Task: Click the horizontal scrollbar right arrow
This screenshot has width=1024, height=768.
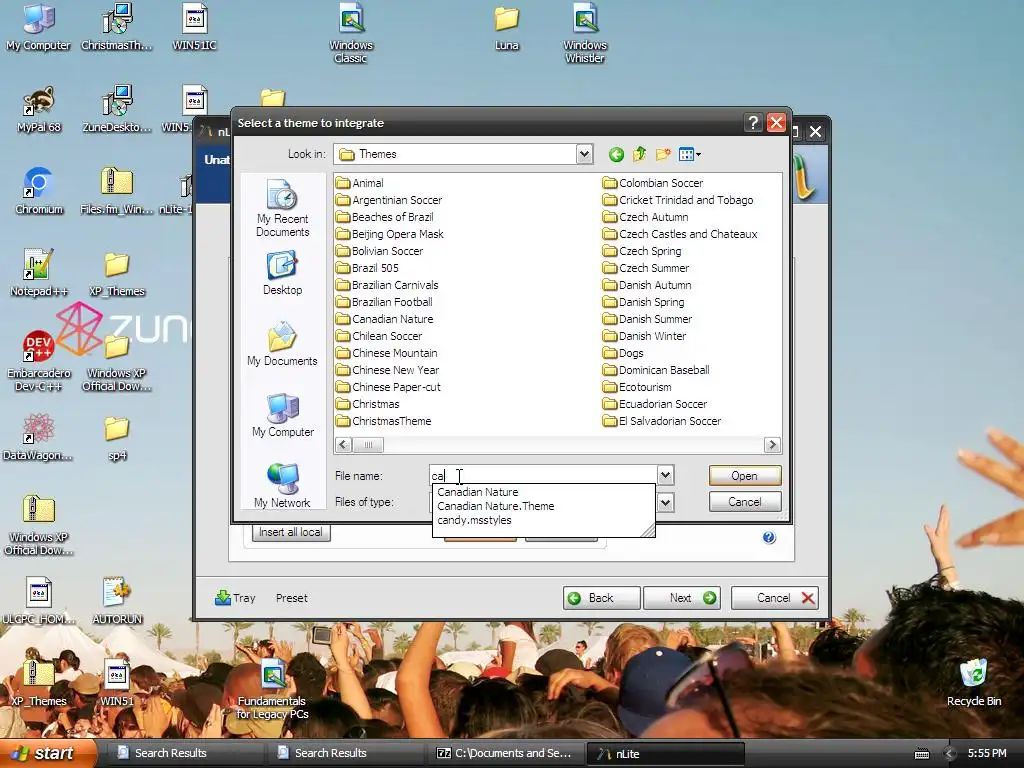Action: point(772,445)
